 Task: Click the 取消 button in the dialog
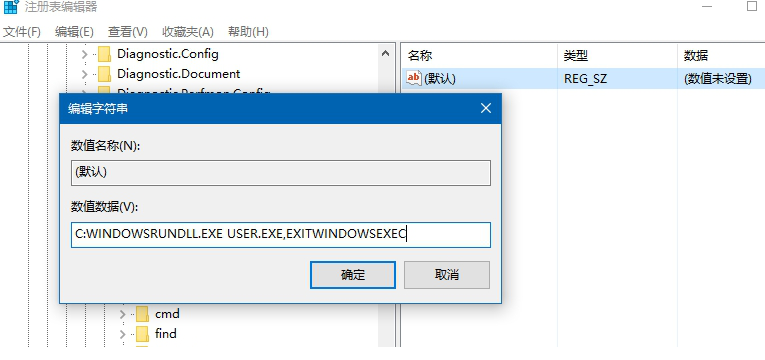447,275
